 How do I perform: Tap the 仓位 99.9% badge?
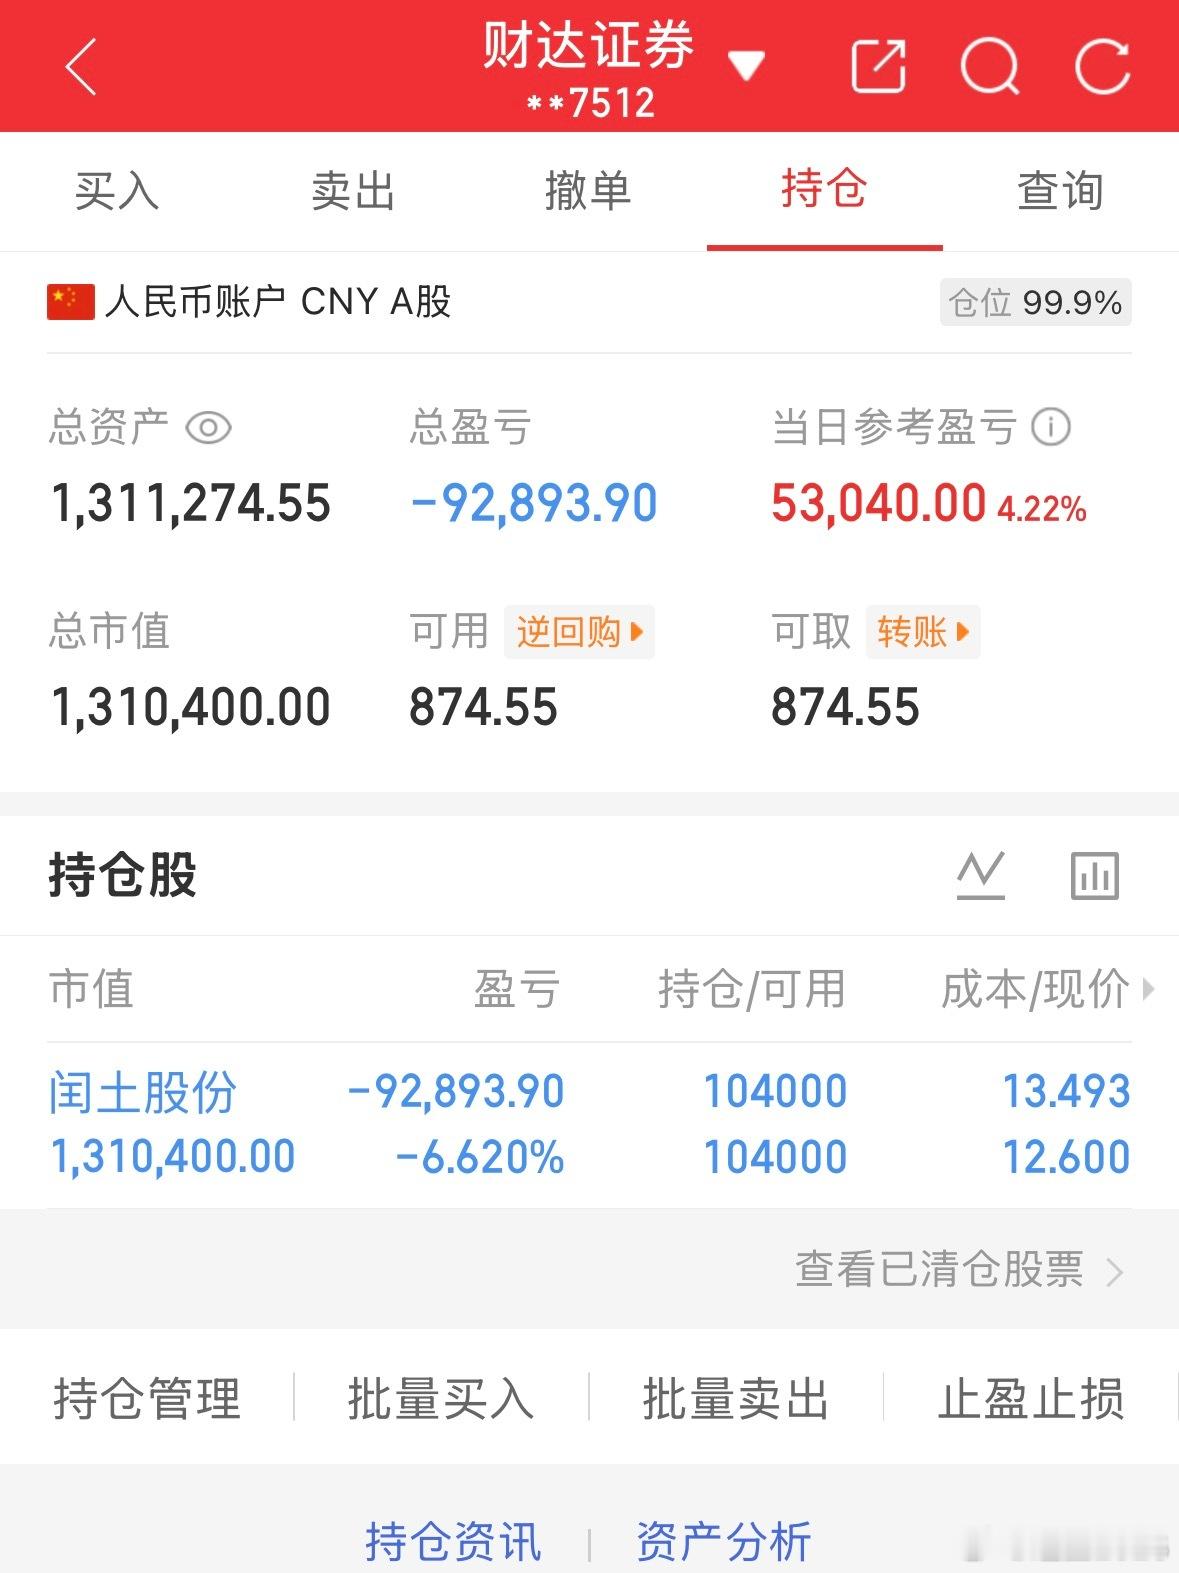(x=1035, y=302)
